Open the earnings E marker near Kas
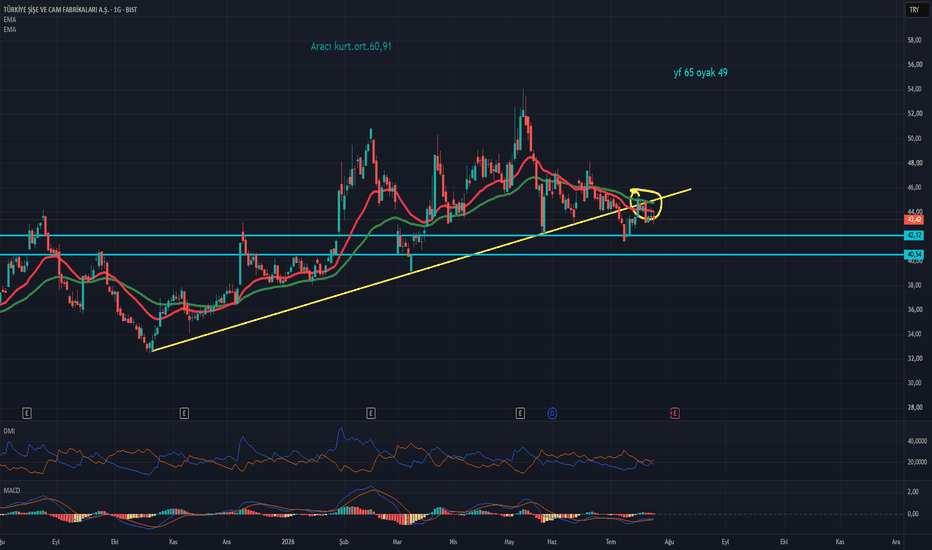 click(x=184, y=413)
